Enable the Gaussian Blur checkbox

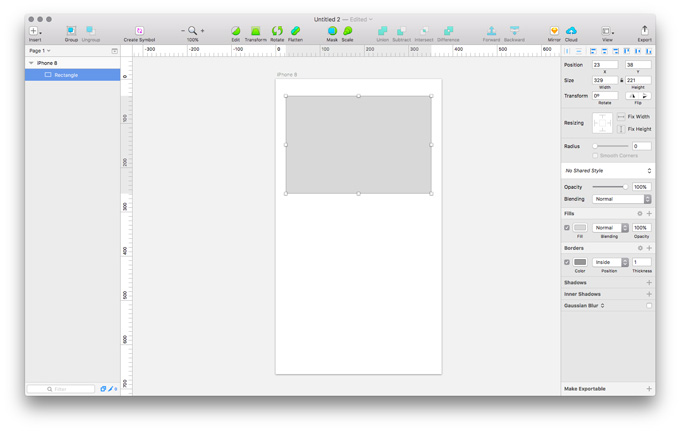[649, 306]
